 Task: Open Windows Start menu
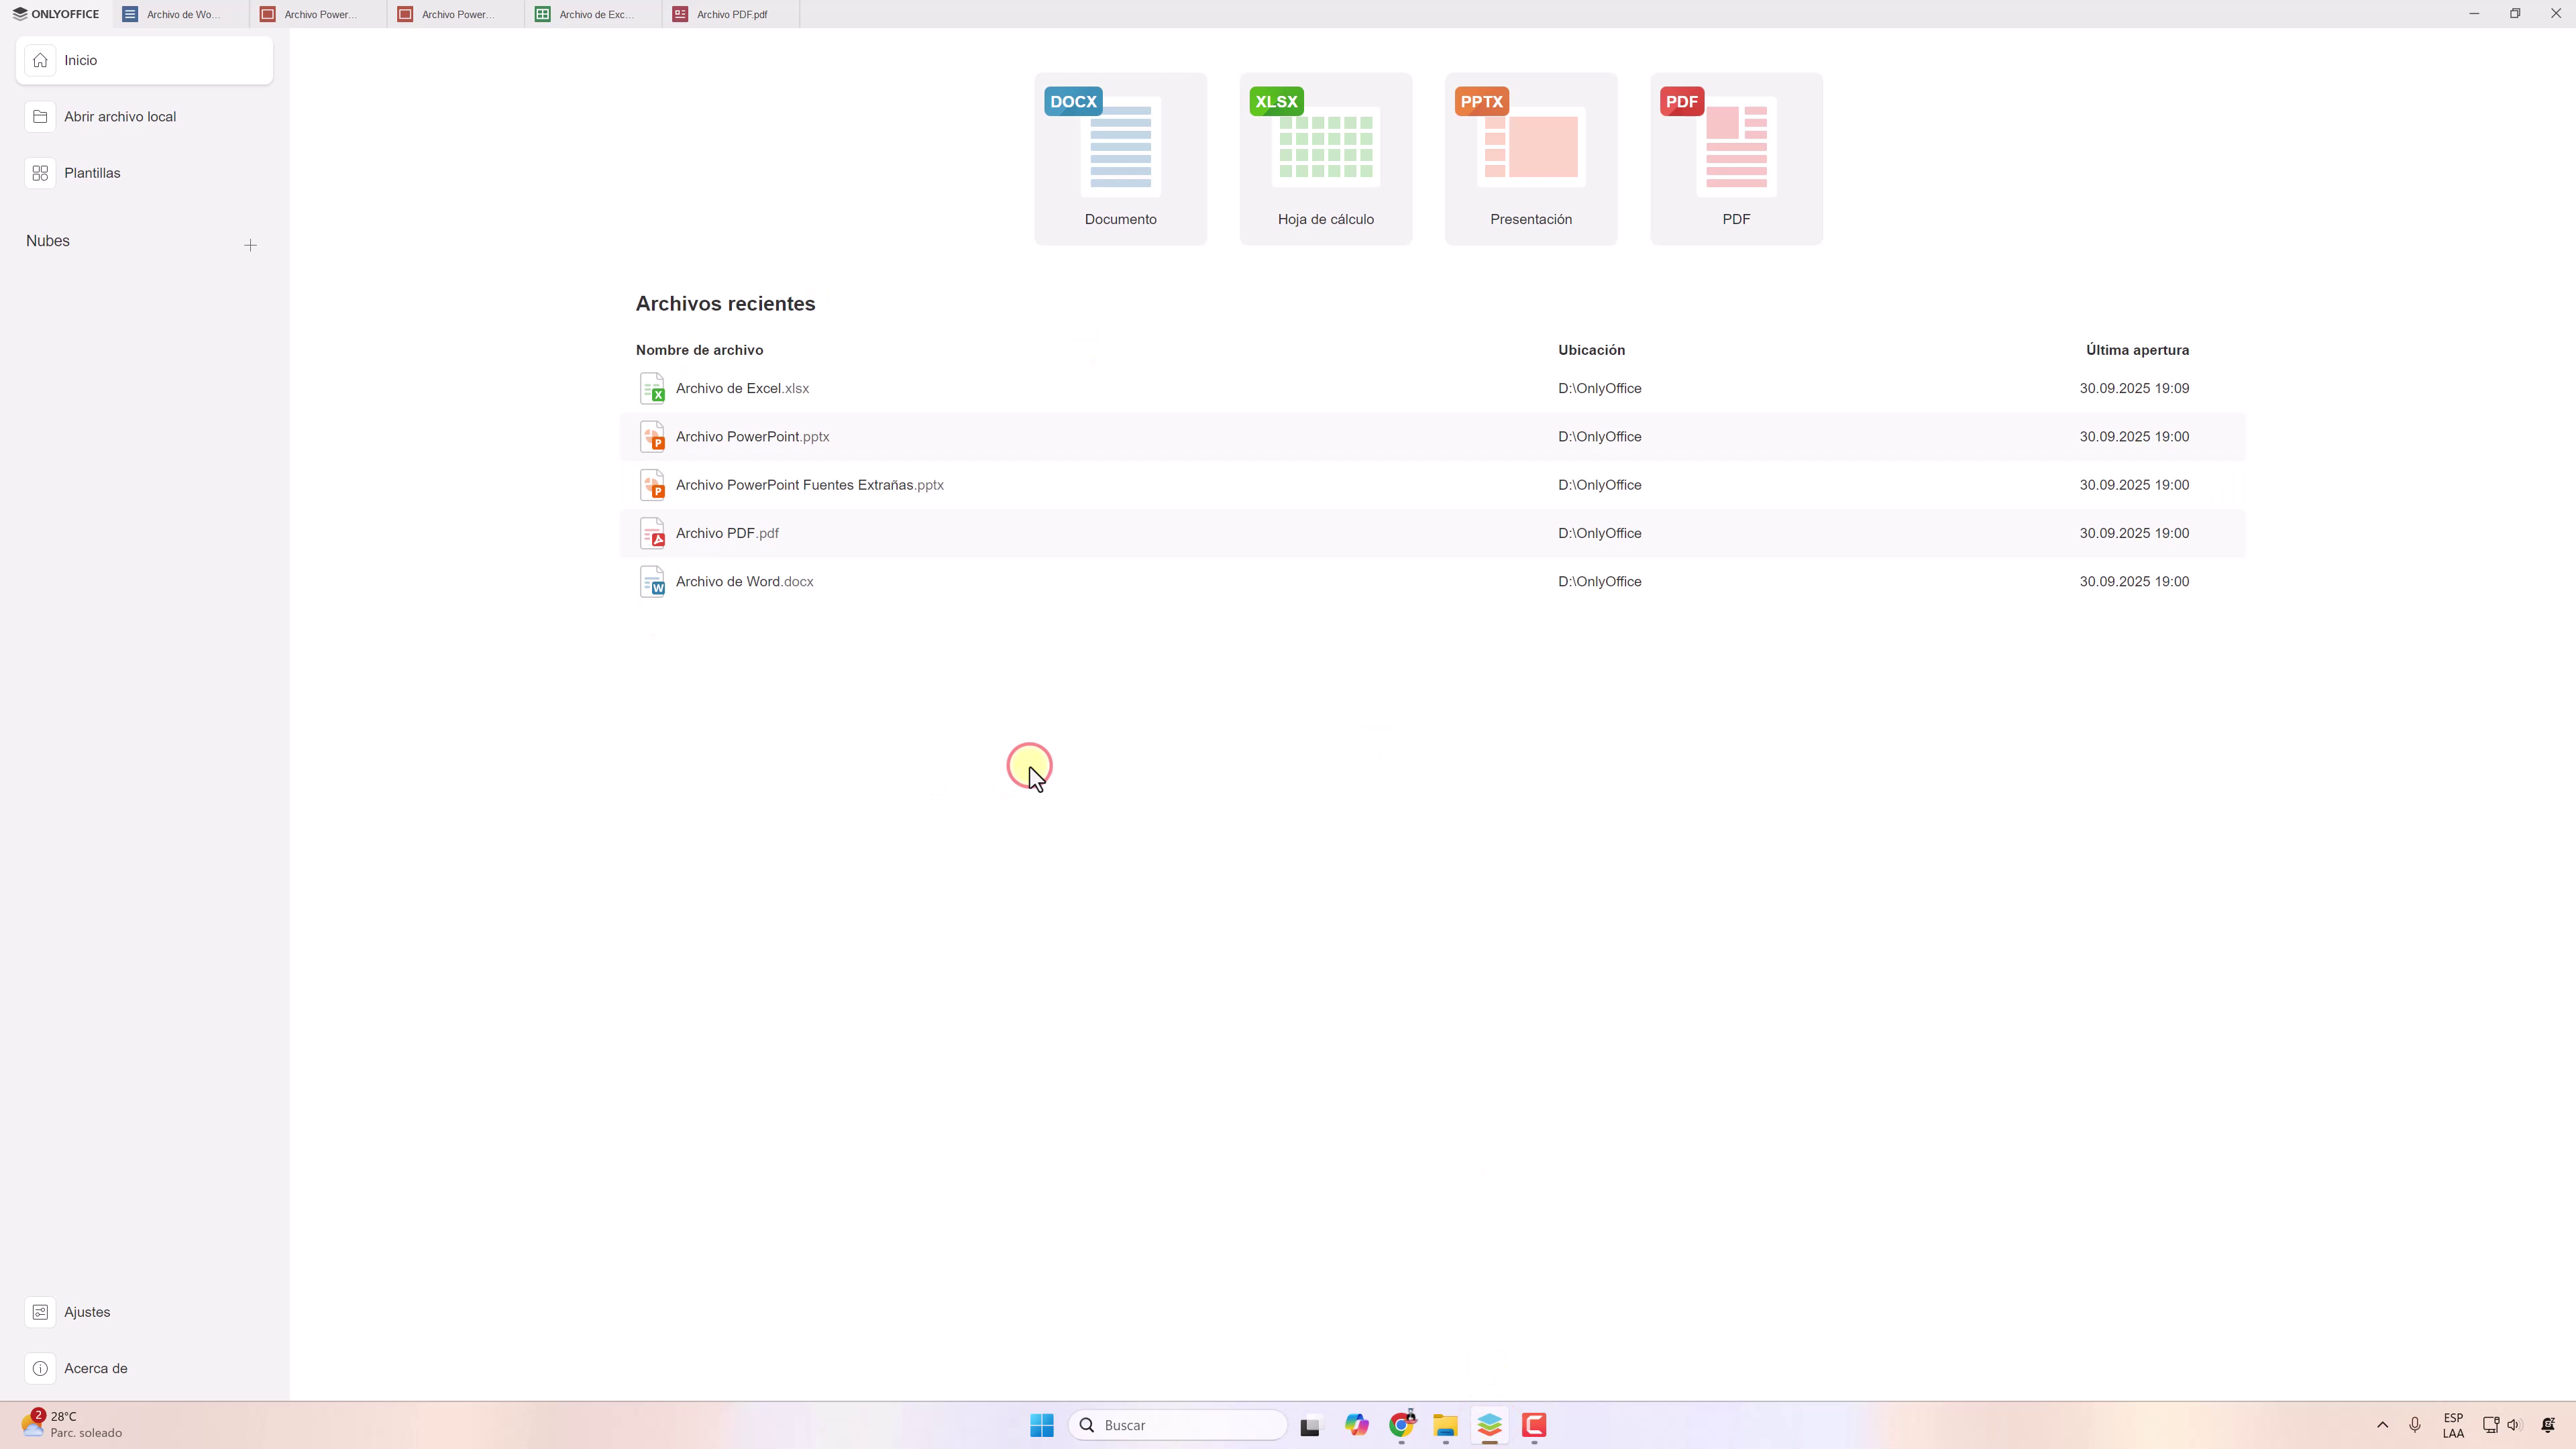(1041, 1425)
